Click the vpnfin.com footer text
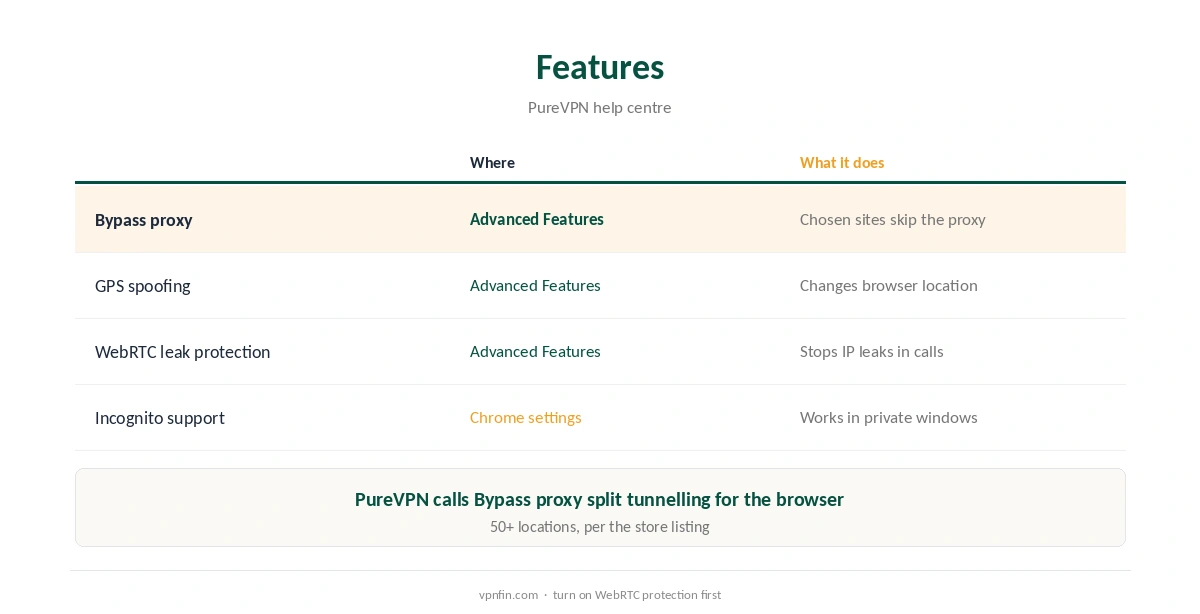This screenshot has height=614, width=1200. [509, 595]
